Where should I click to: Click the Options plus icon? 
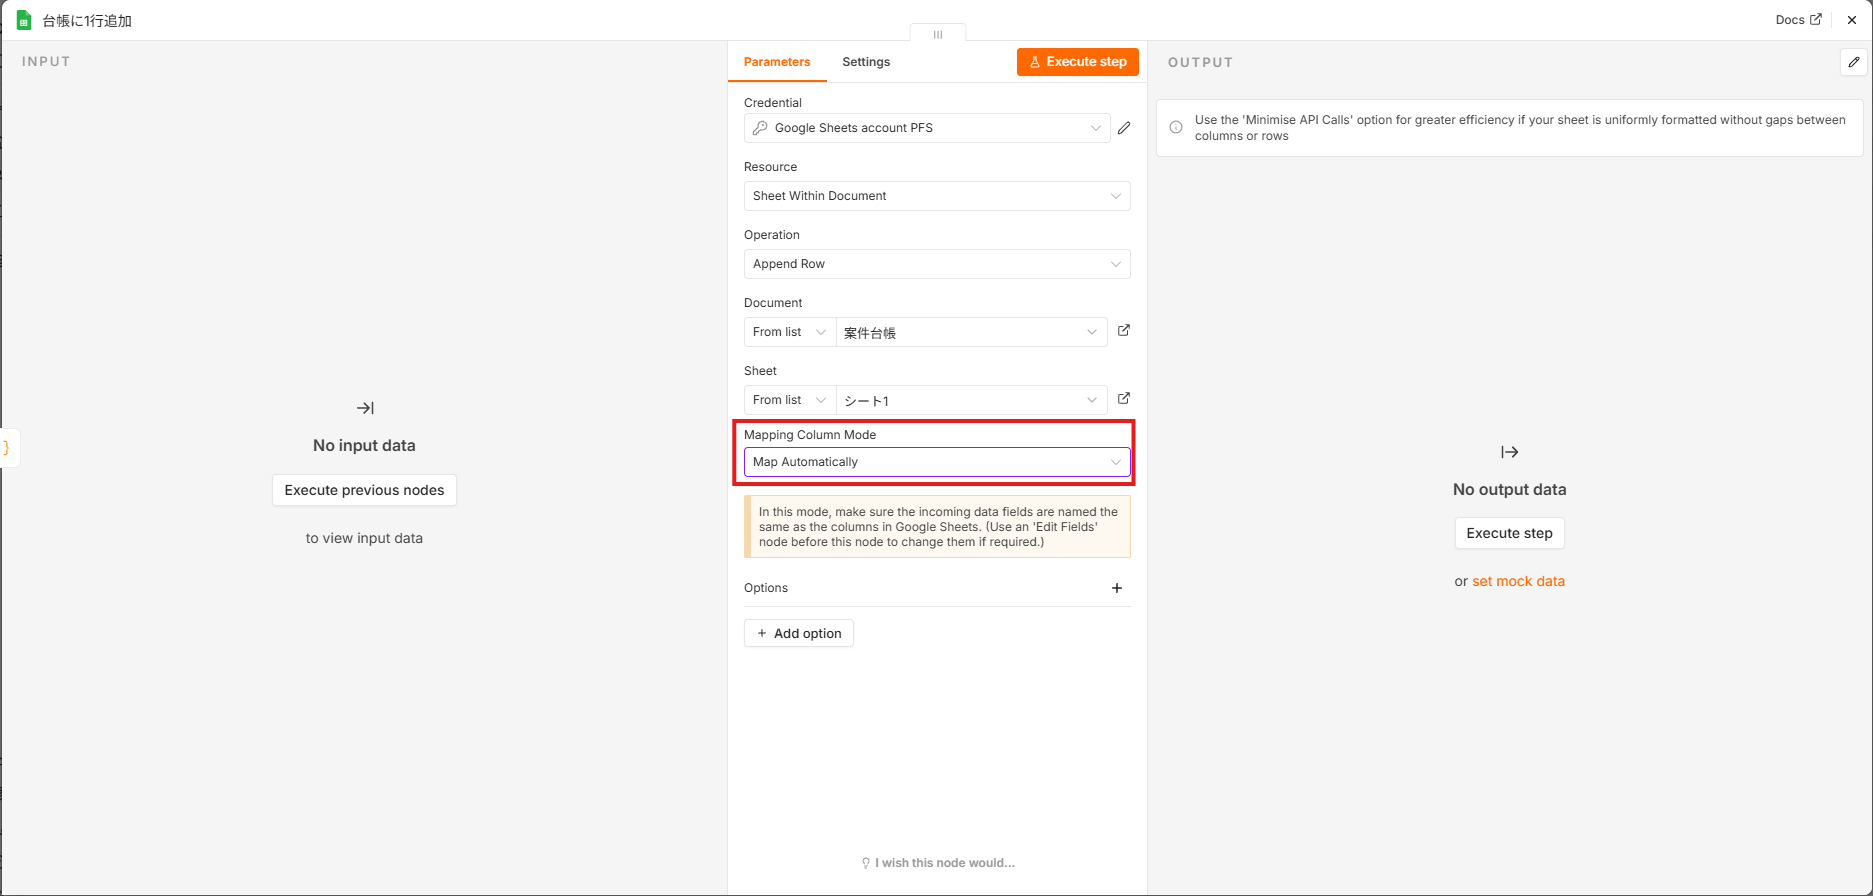[x=1117, y=588]
